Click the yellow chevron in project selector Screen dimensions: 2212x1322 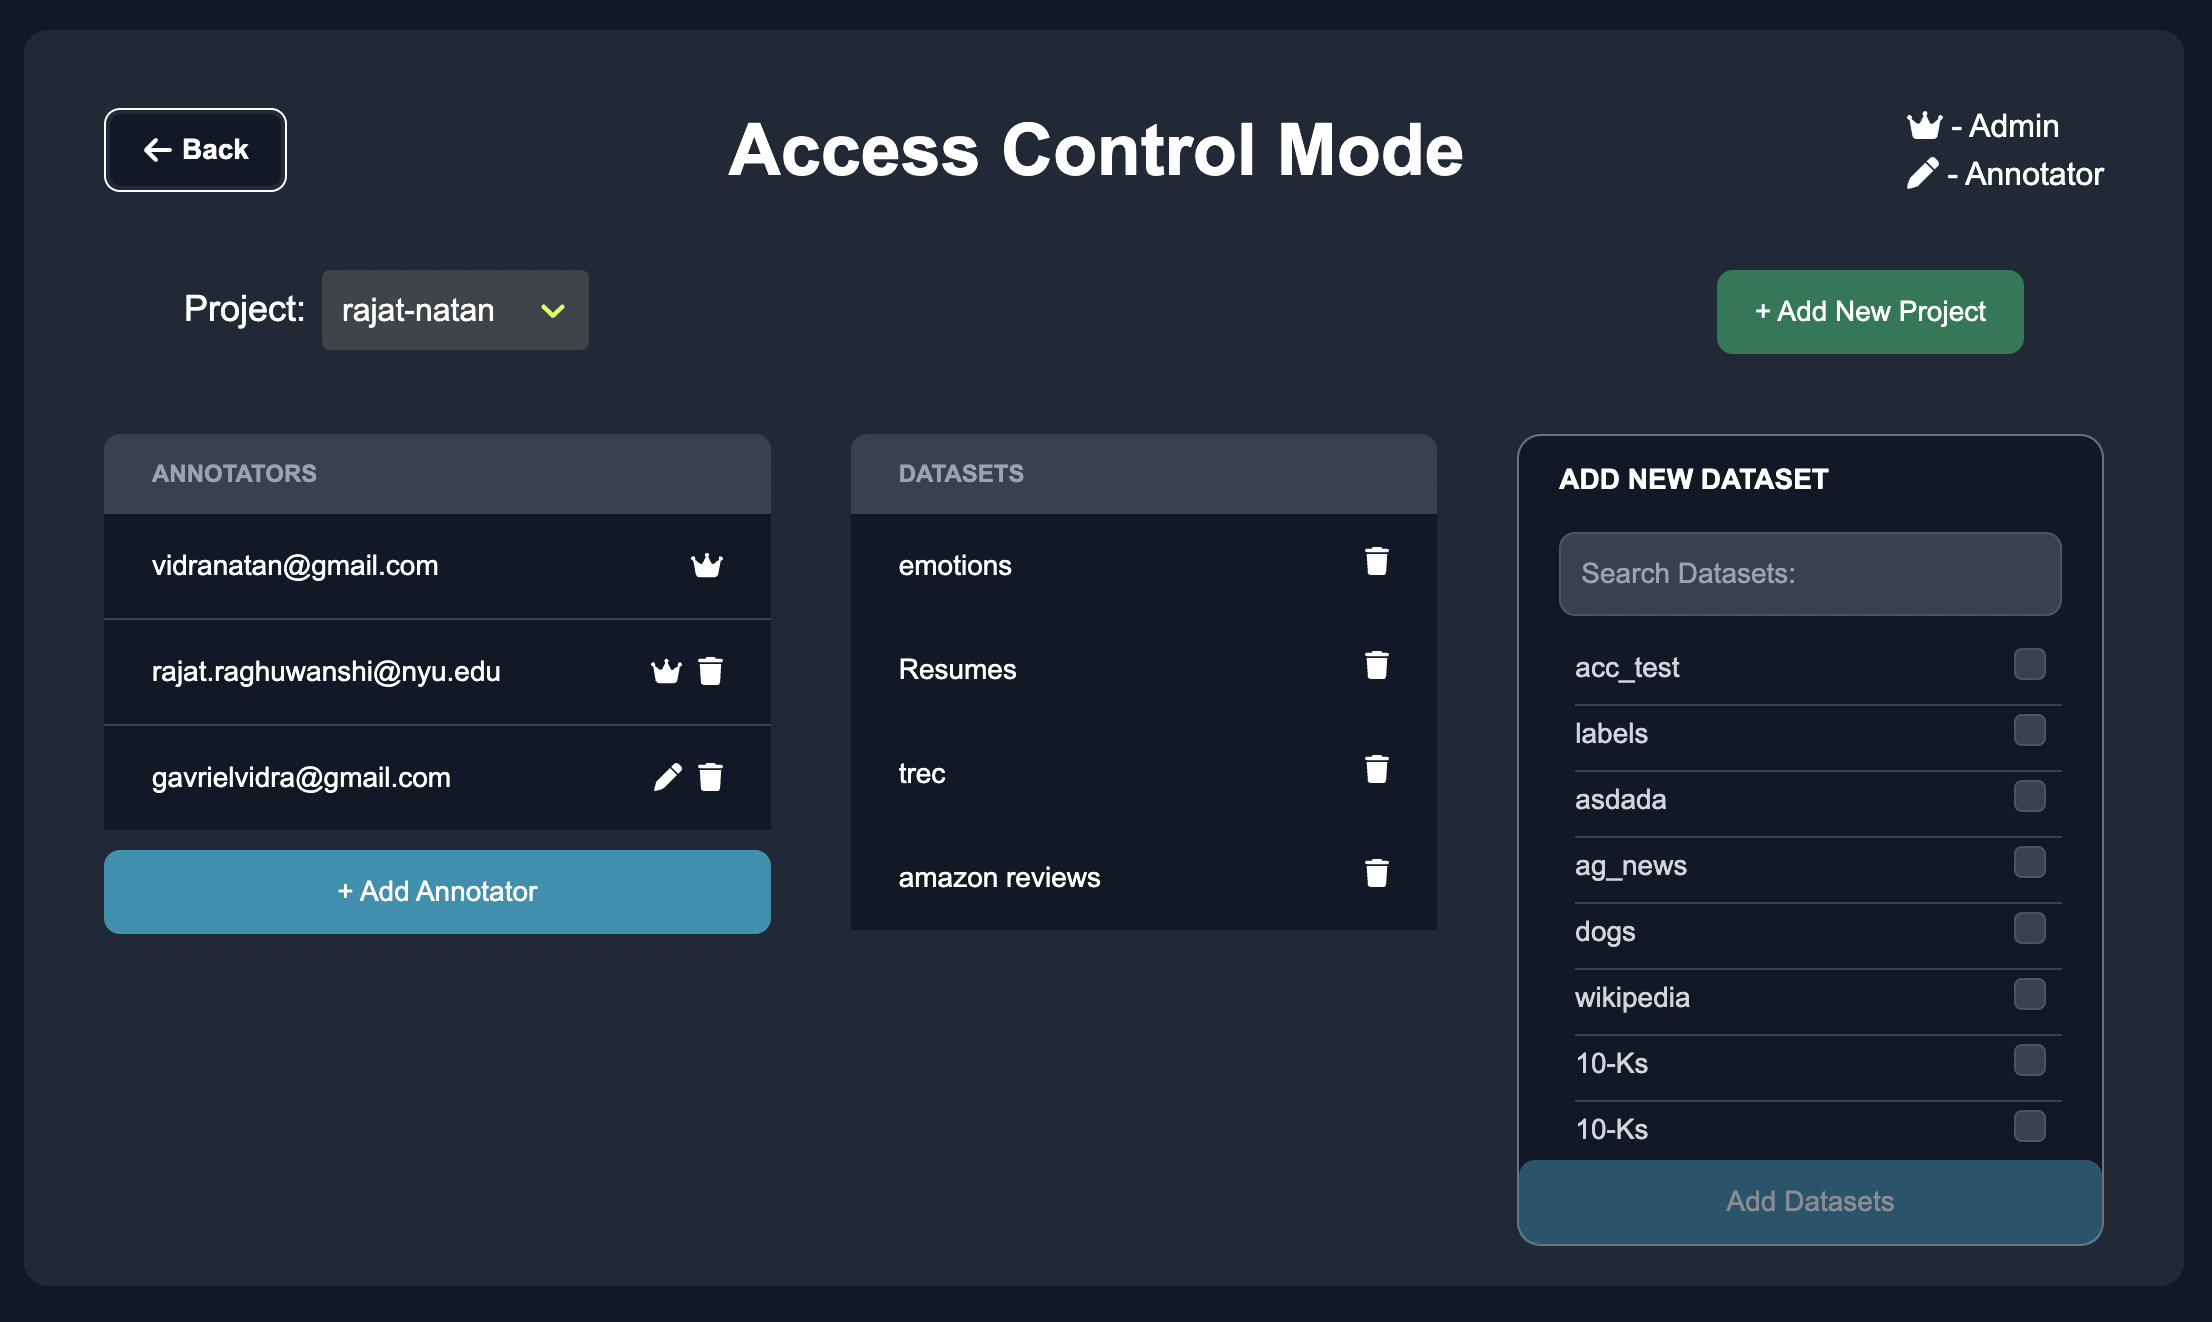552,311
